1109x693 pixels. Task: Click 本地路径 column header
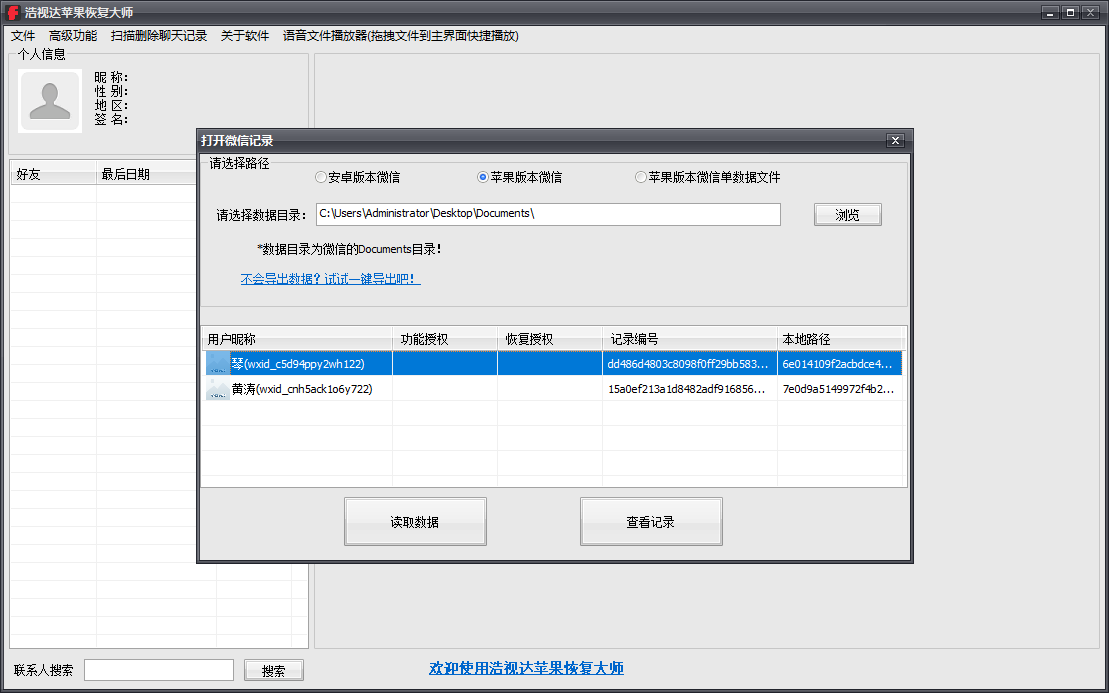coord(840,339)
